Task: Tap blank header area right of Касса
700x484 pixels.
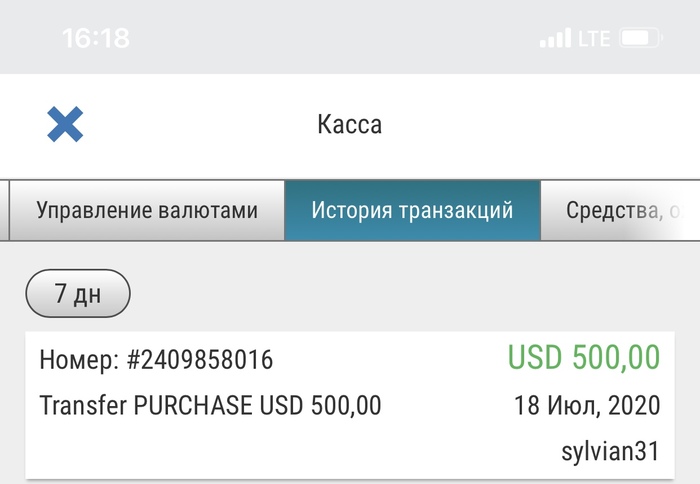Action: [x=536, y=124]
